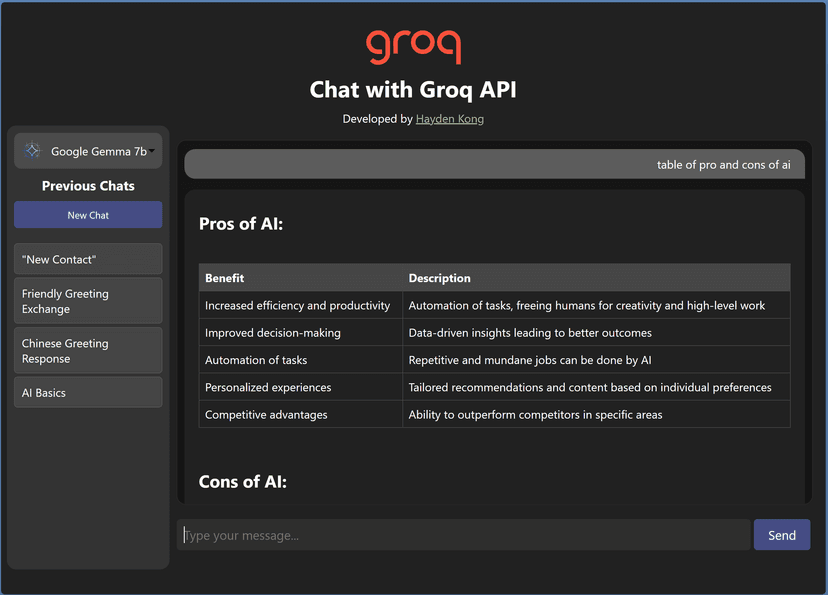
Task: Expand the model selector dropdown arrow
Action: coord(152,151)
